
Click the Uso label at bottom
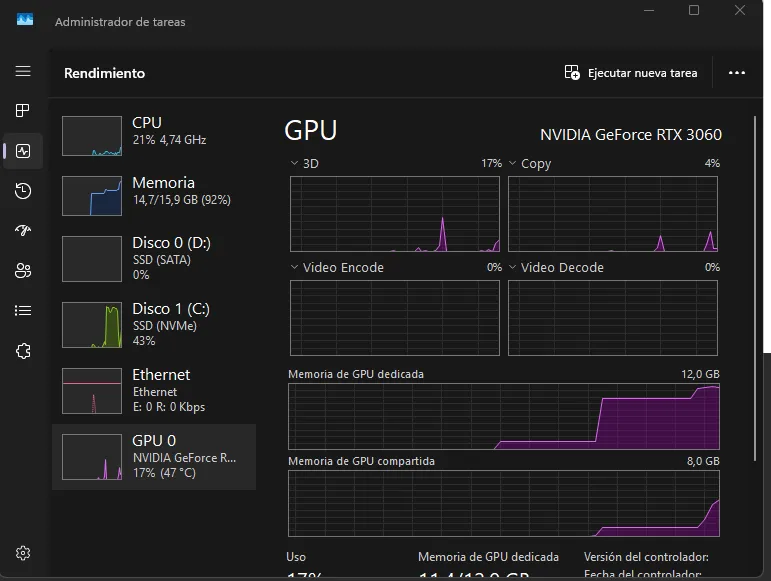click(296, 557)
